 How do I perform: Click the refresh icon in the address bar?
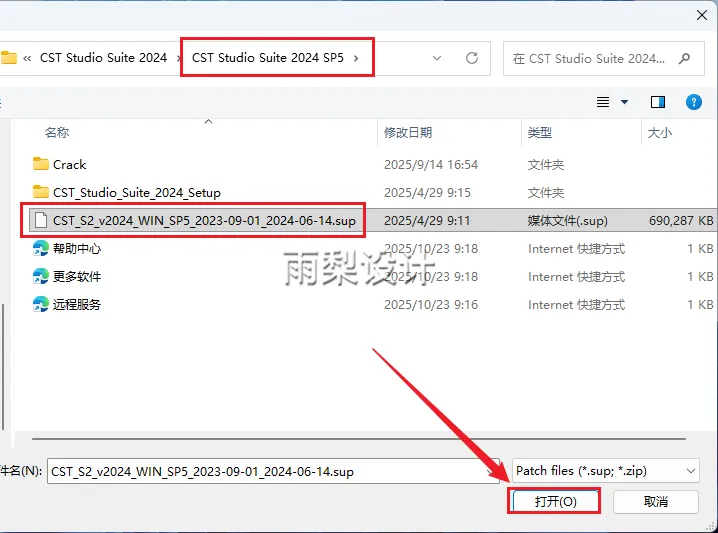pyautogui.click(x=472, y=58)
